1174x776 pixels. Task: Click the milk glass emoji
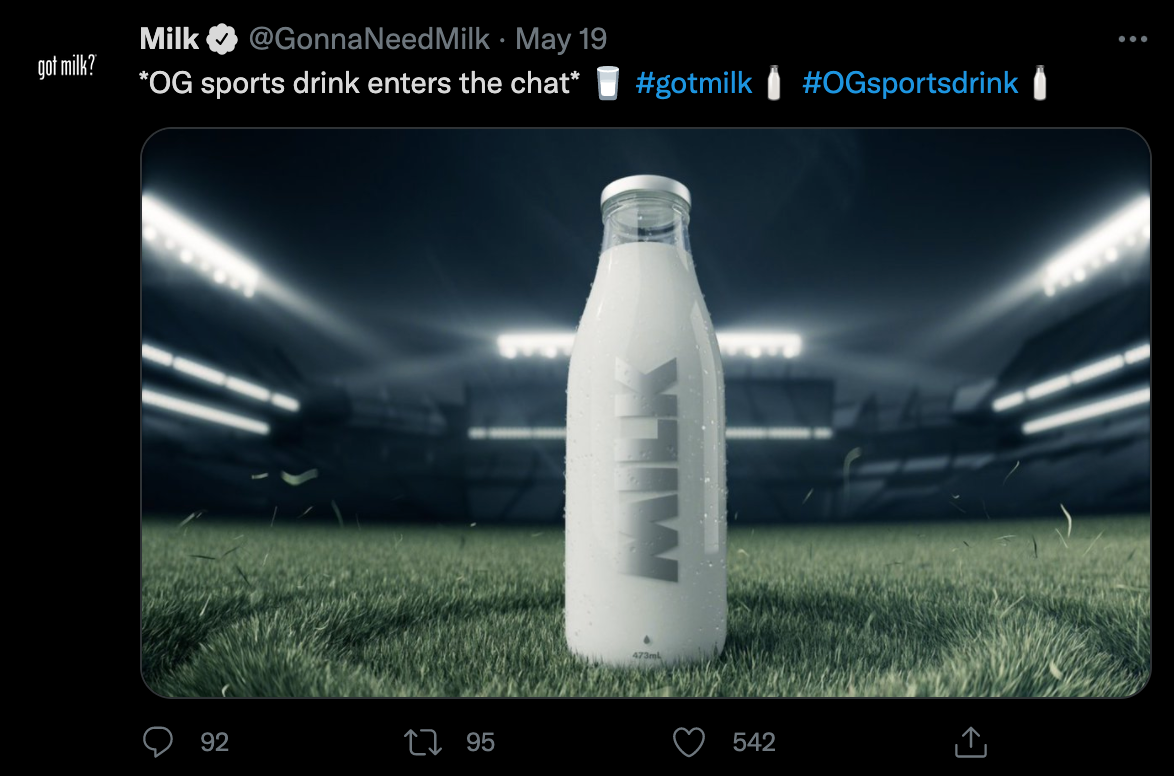(607, 82)
